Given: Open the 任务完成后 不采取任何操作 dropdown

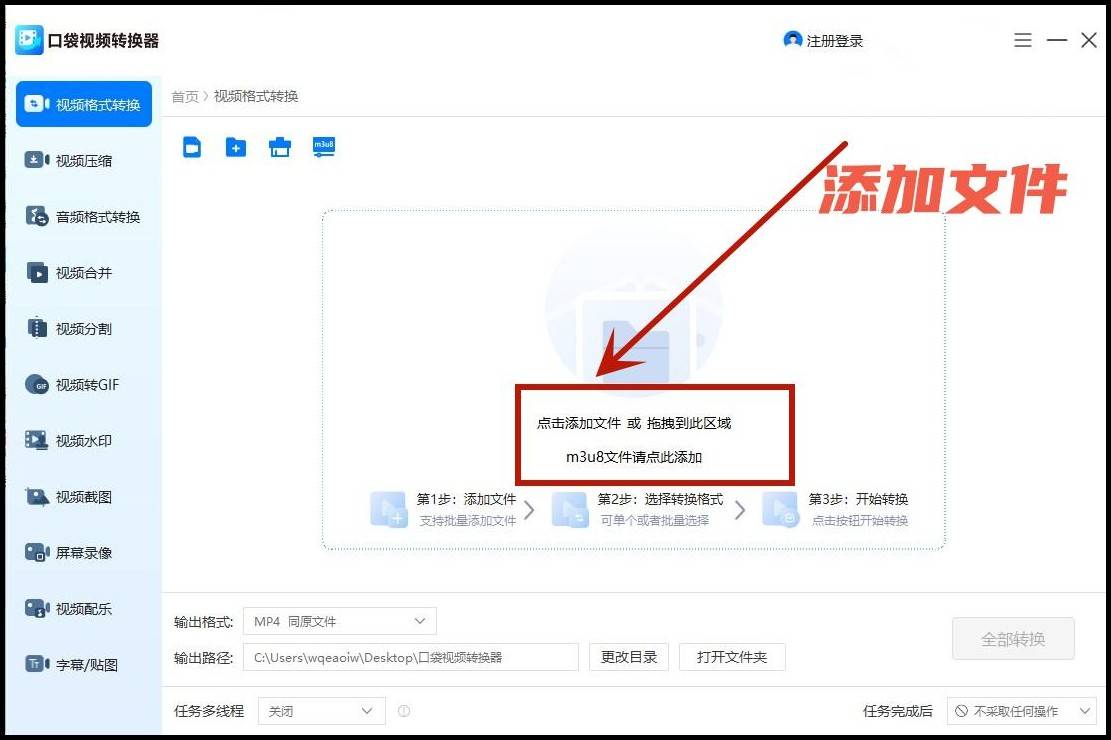Looking at the screenshot, I should click(1022, 711).
